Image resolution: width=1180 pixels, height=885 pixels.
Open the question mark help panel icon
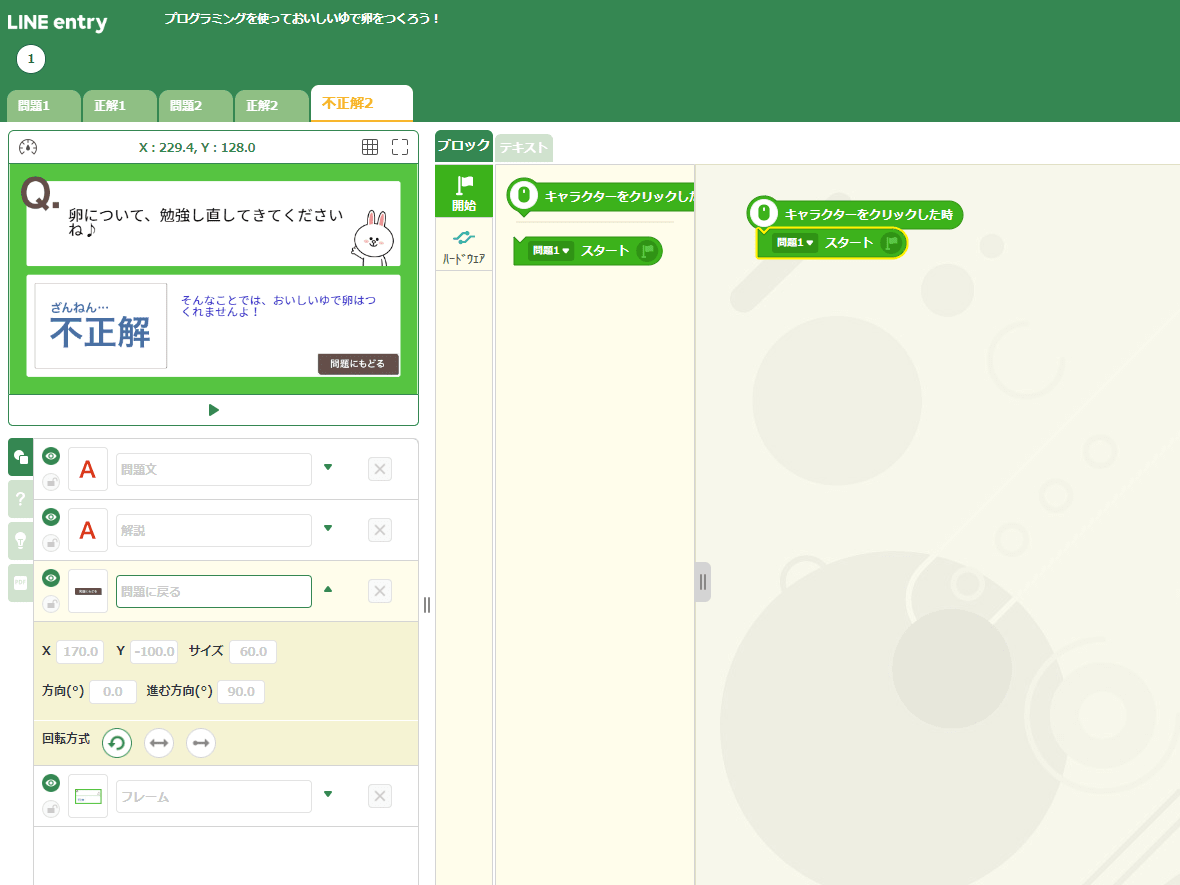(21, 498)
